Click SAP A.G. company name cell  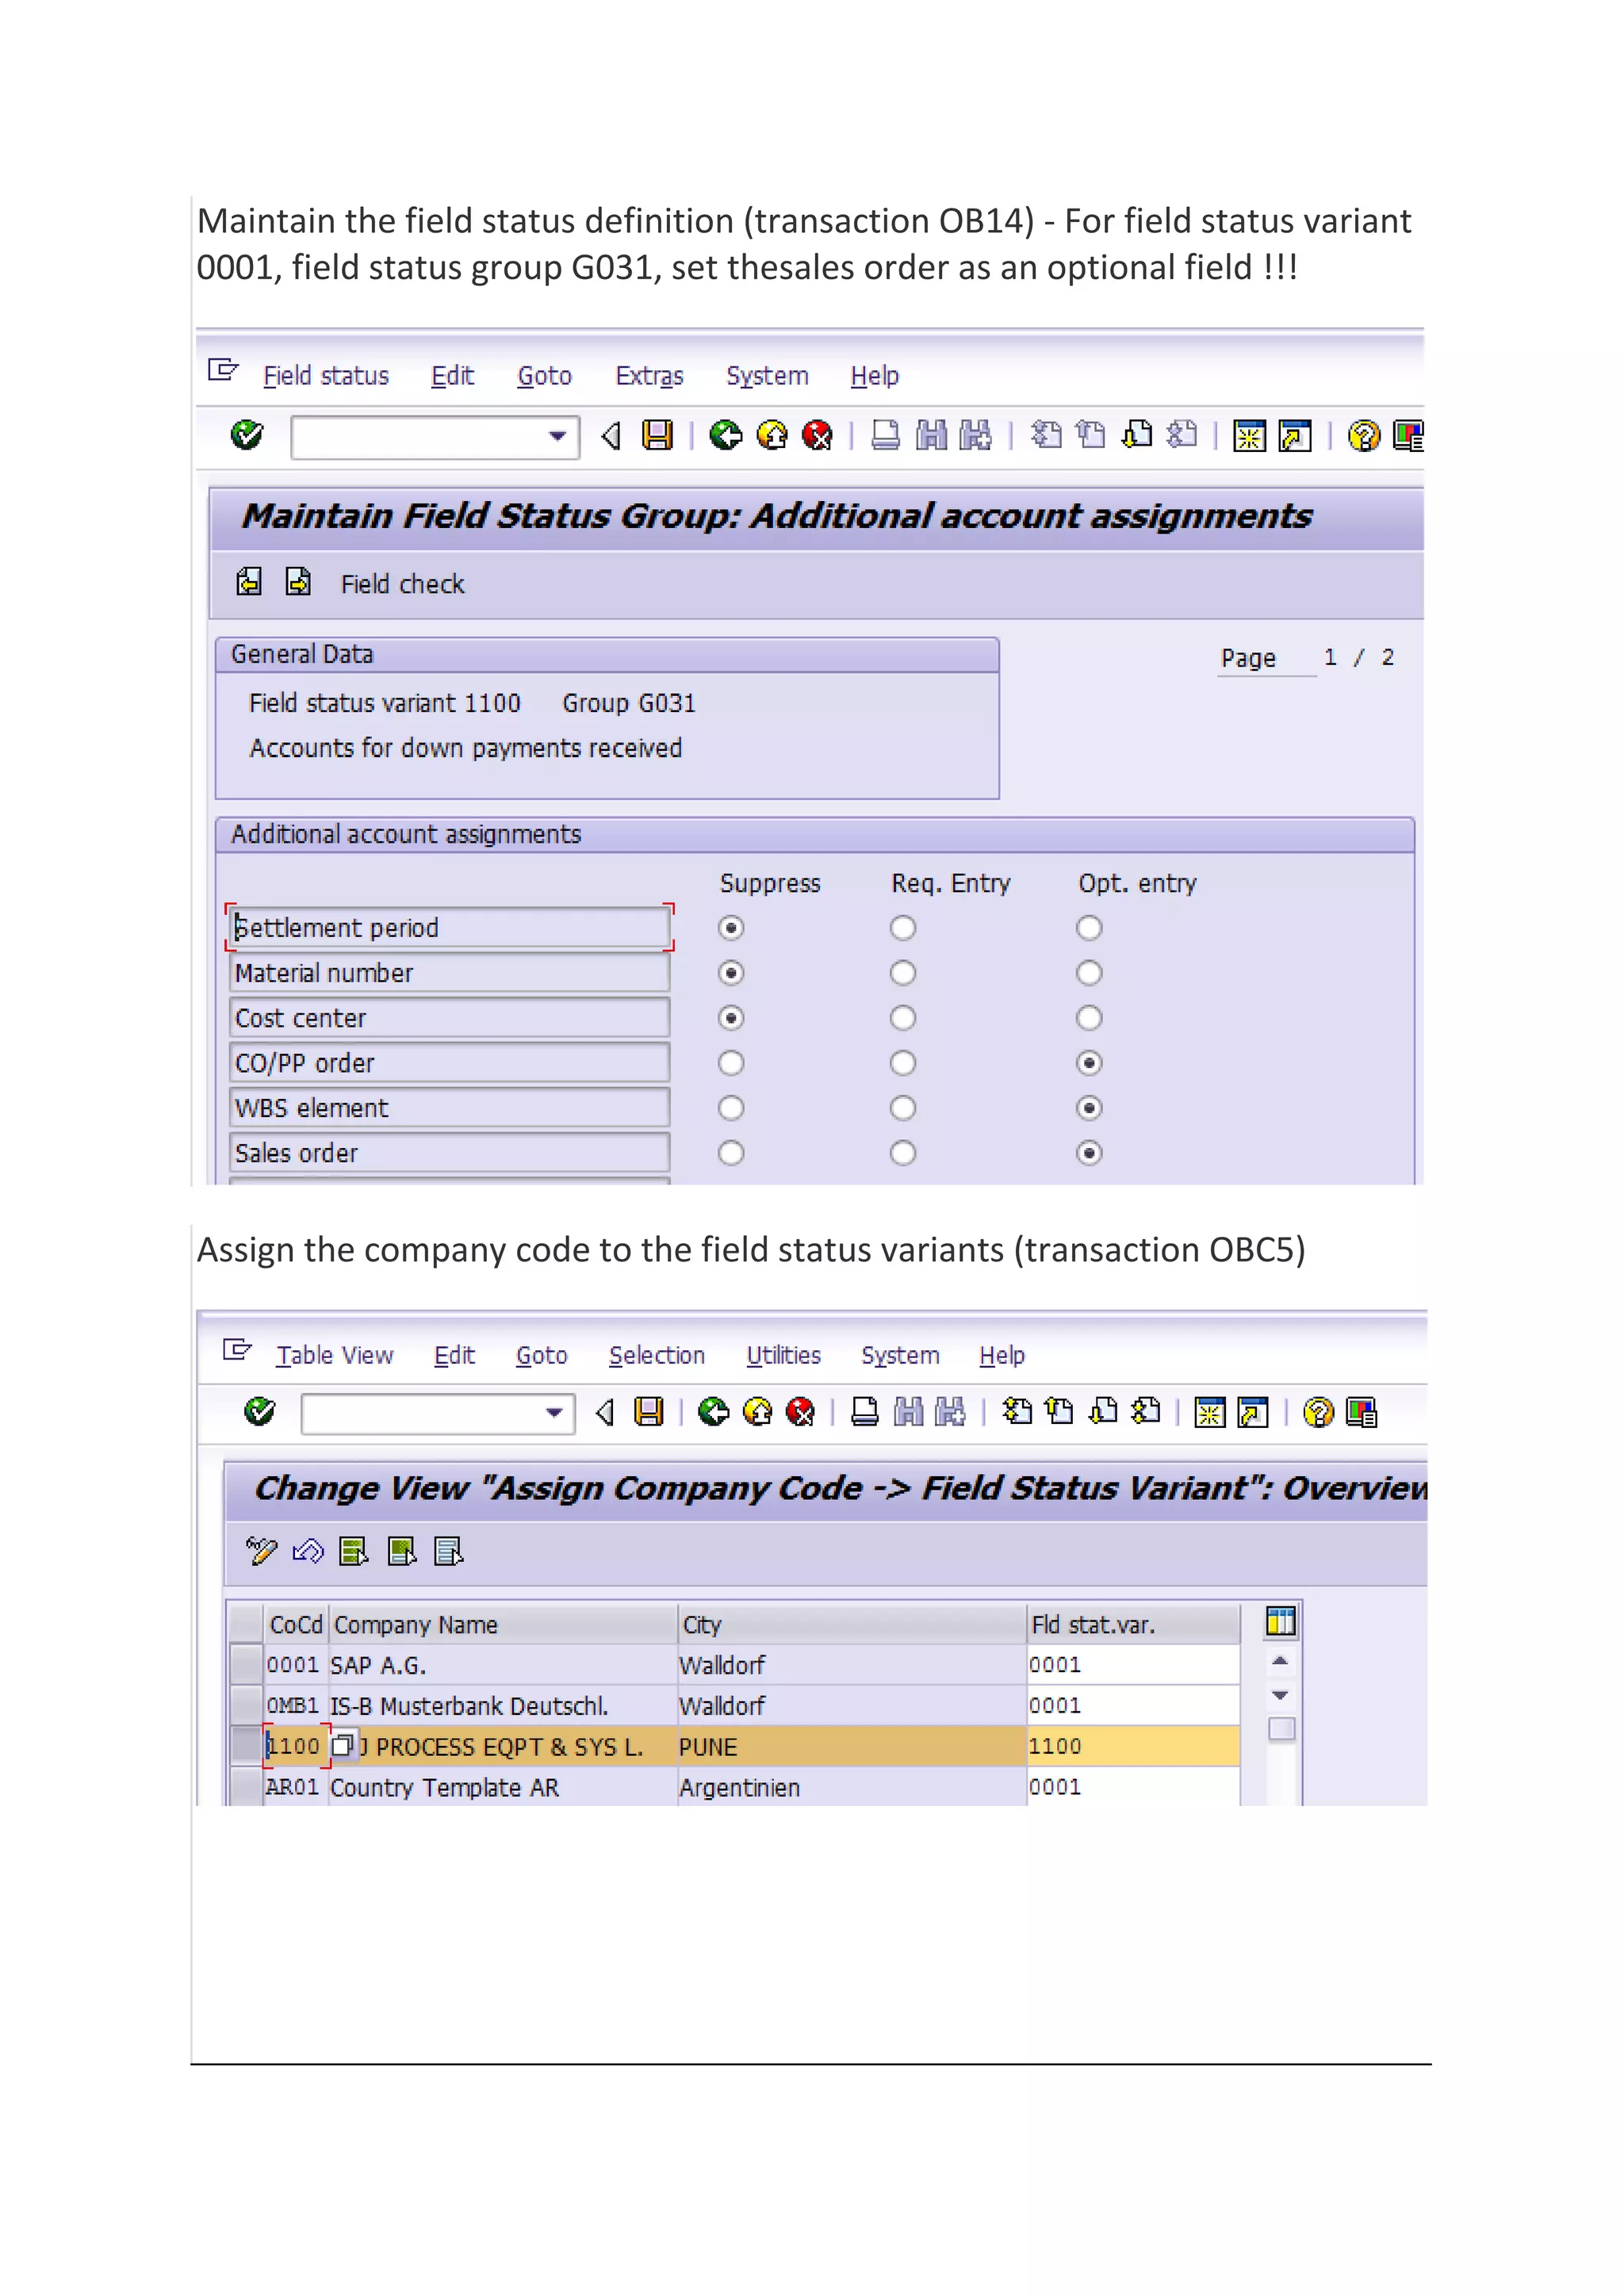click(x=503, y=1665)
